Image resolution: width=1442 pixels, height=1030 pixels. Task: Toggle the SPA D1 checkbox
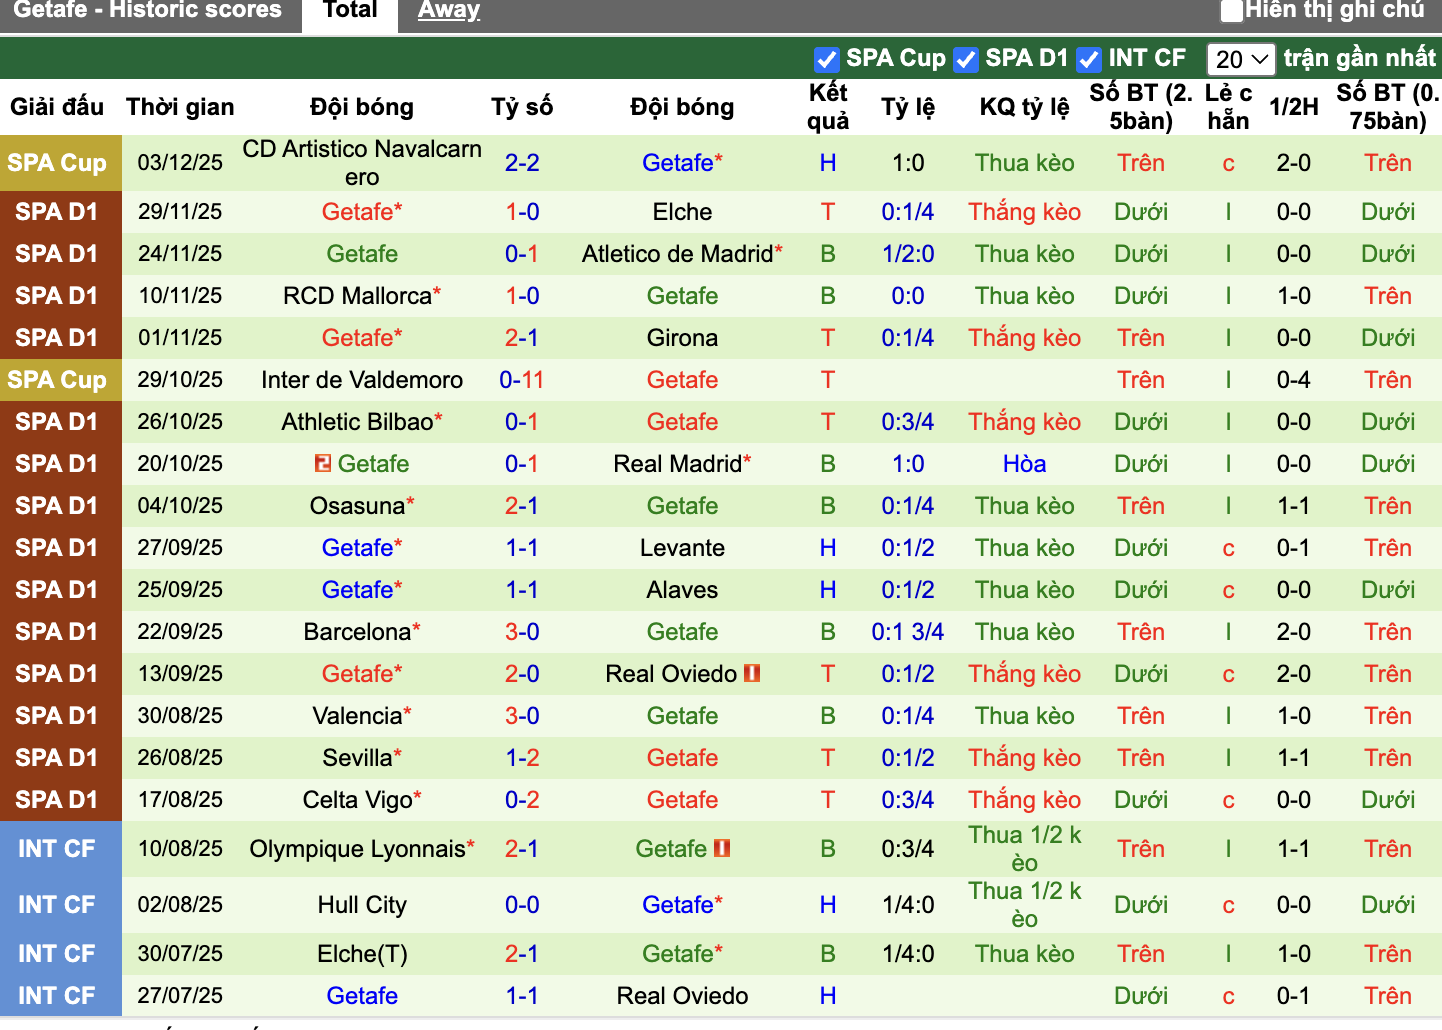[965, 60]
